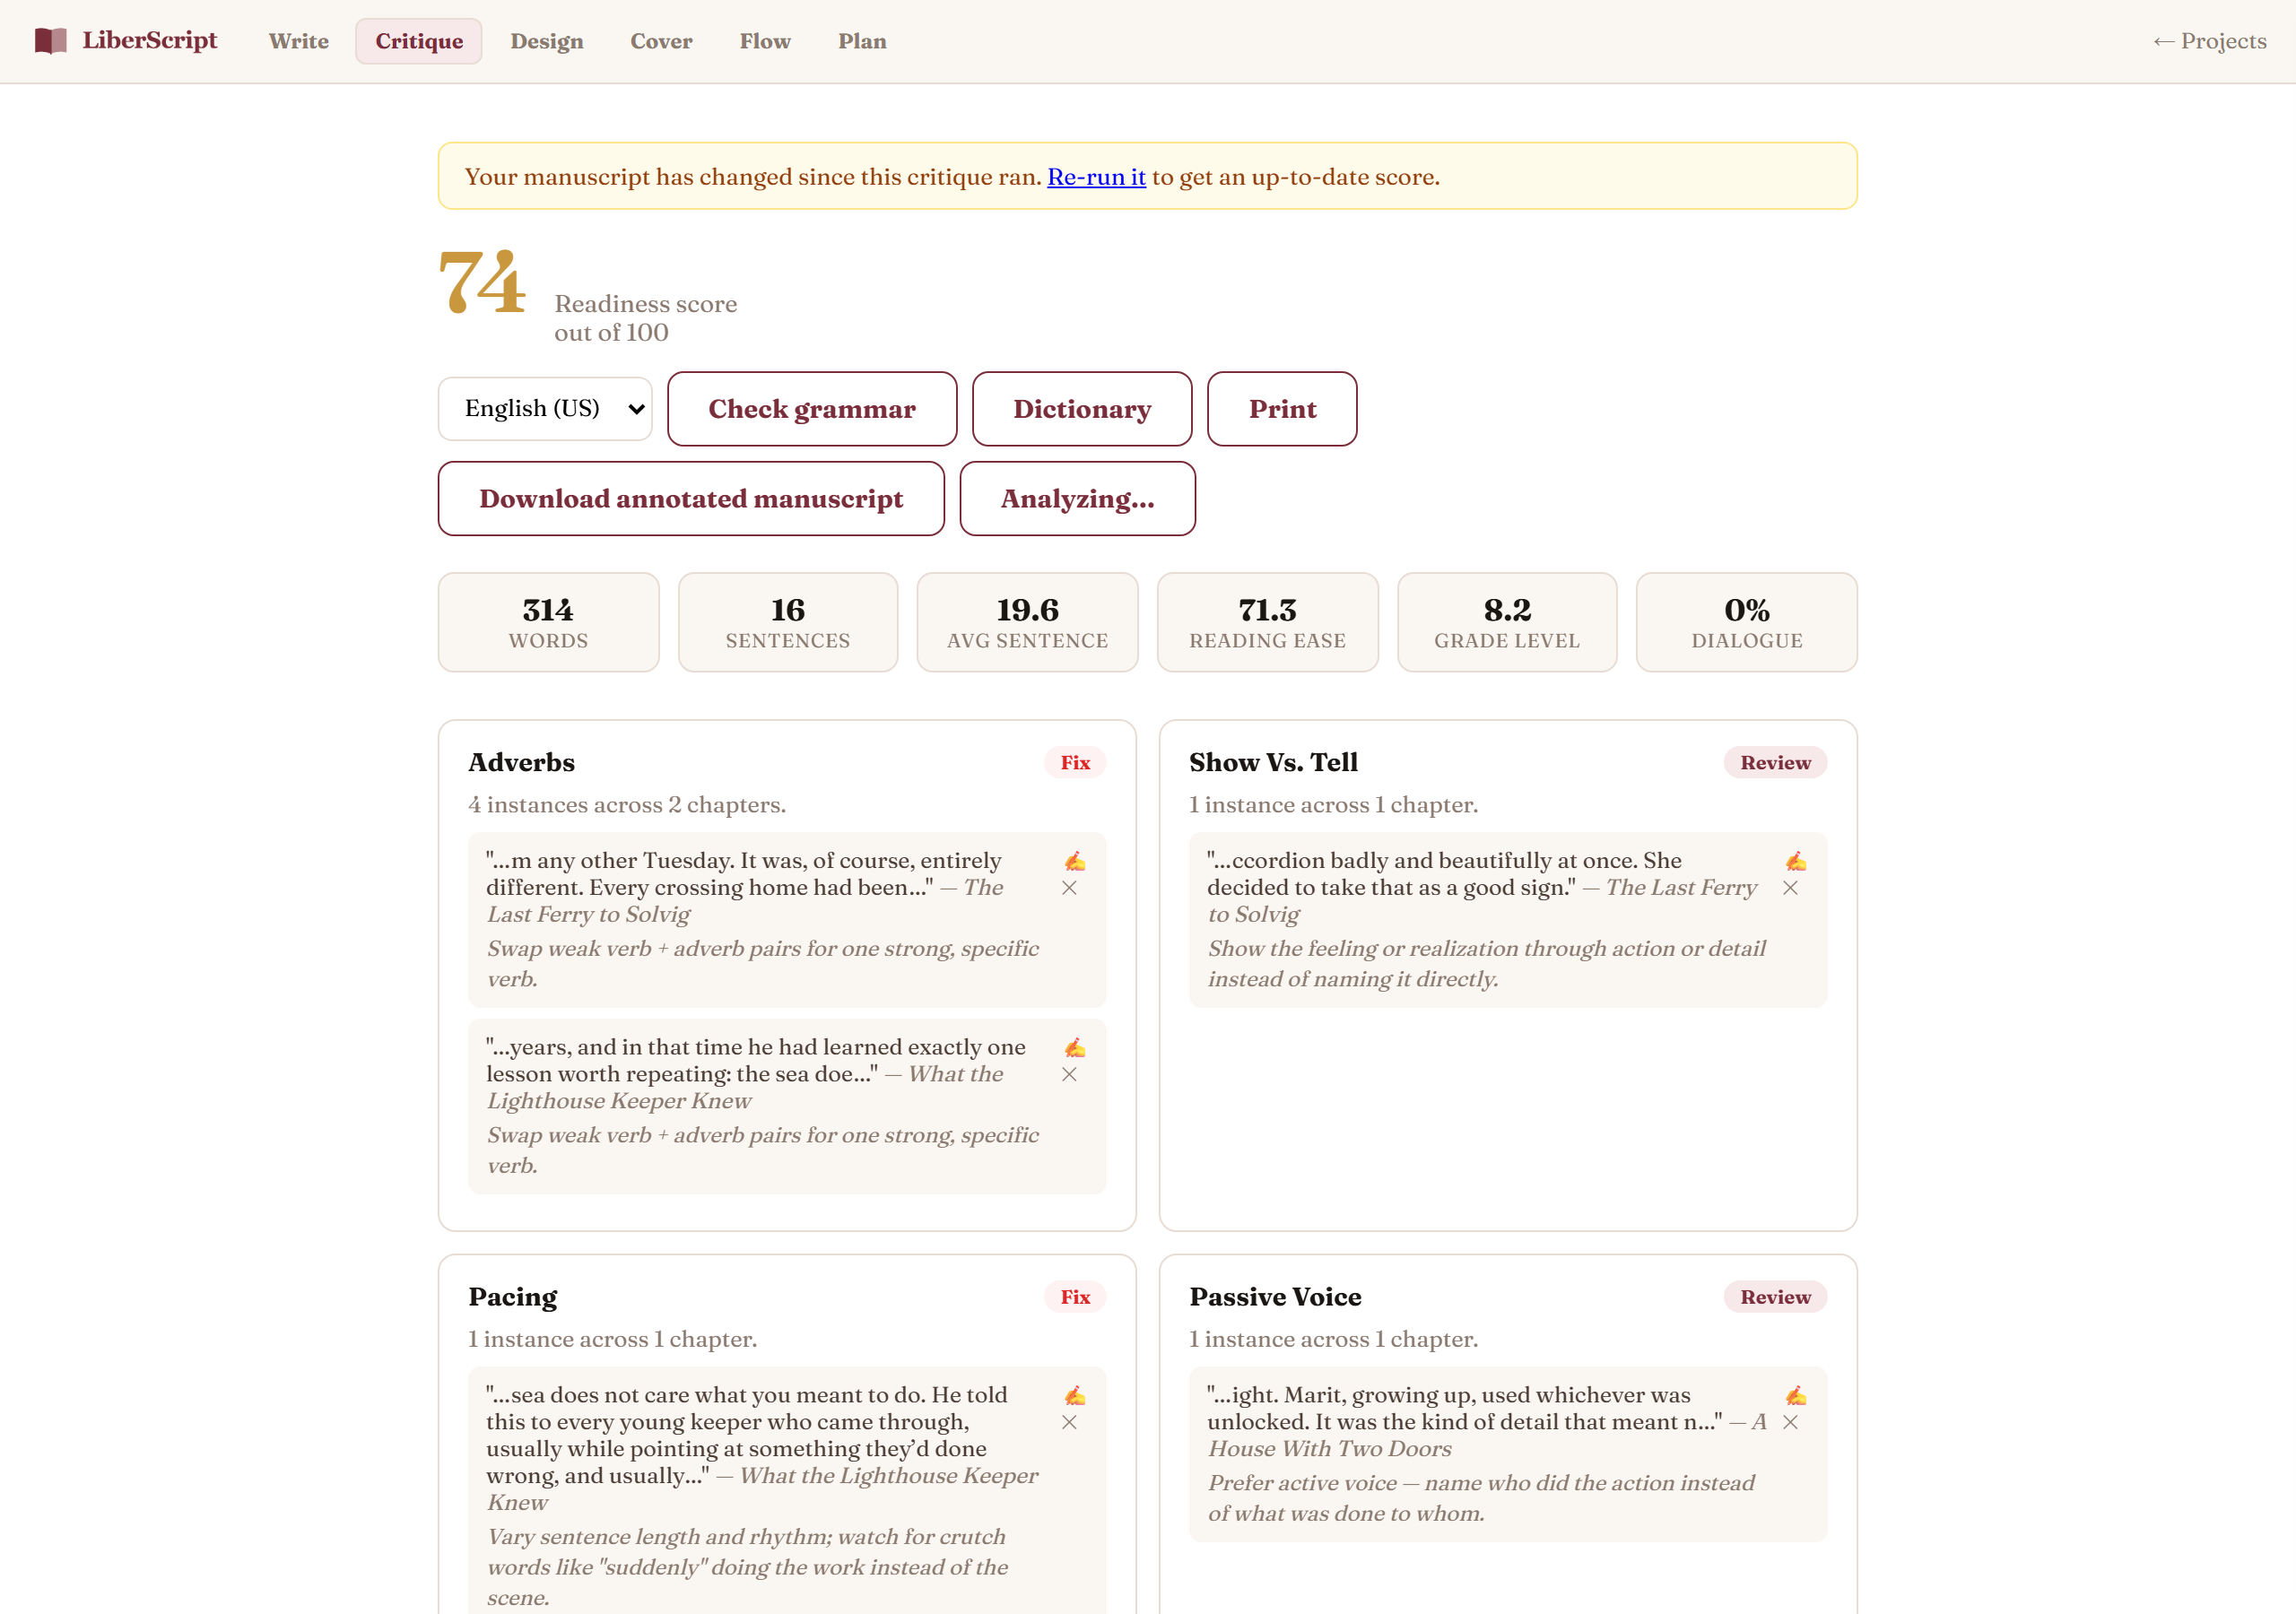2296x1614 pixels.
Task: Select the Critique tab
Action: click(419, 41)
